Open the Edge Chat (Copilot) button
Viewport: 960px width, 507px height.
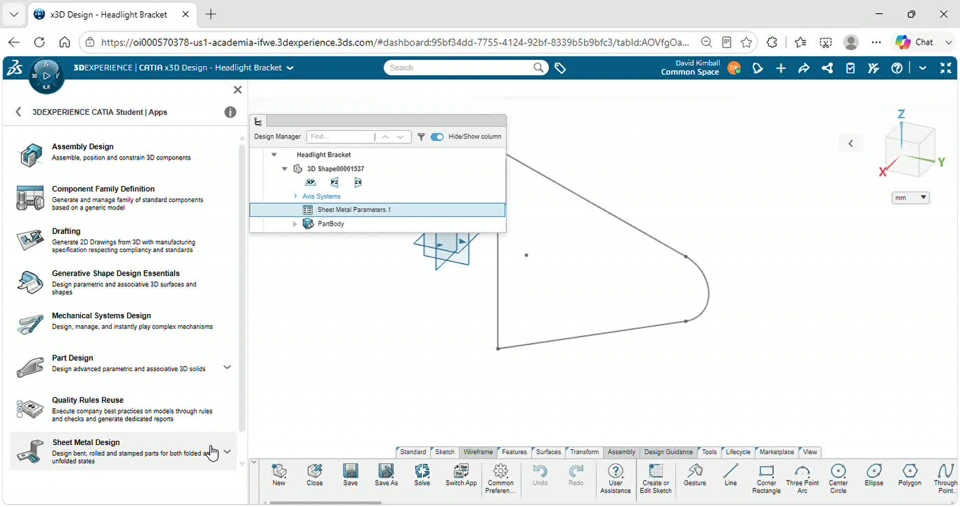(x=915, y=42)
